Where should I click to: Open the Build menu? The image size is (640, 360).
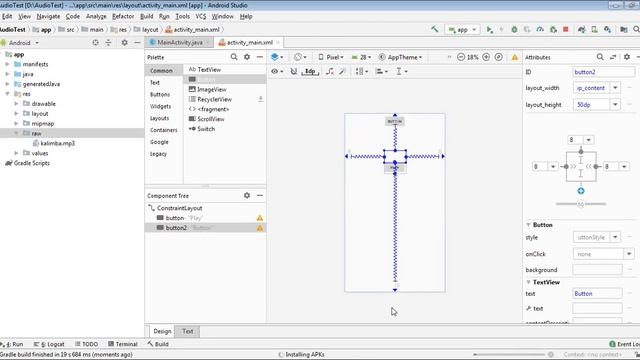click(147, 16)
